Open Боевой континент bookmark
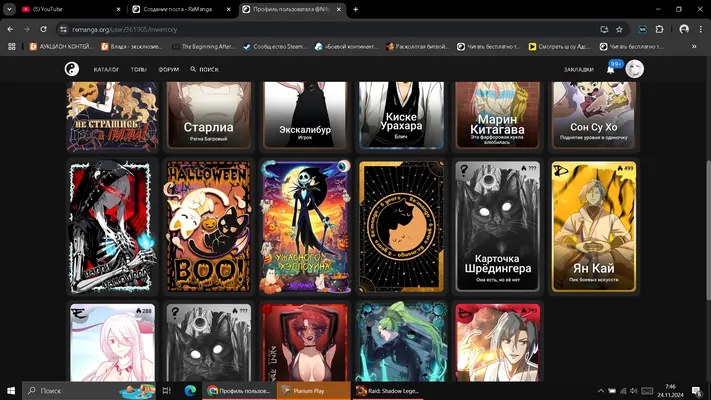Image resolution: width=711 pixels, height=400 pixels. point(346,46)
